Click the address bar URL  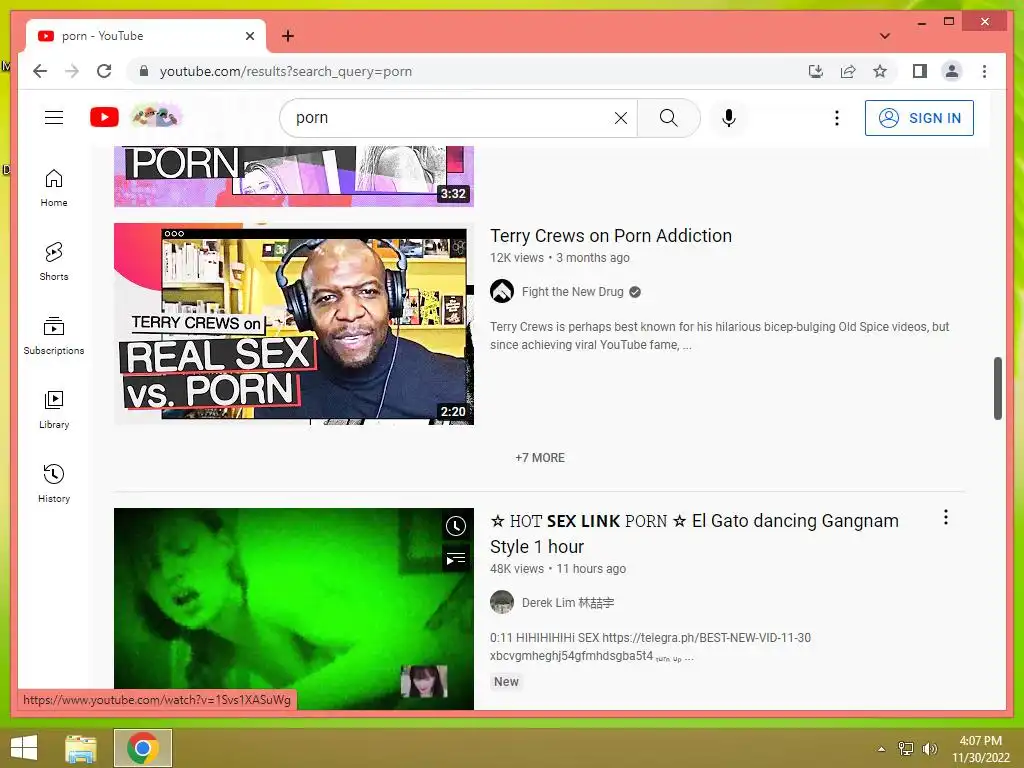pyautogui.click(x=285, y=71)
